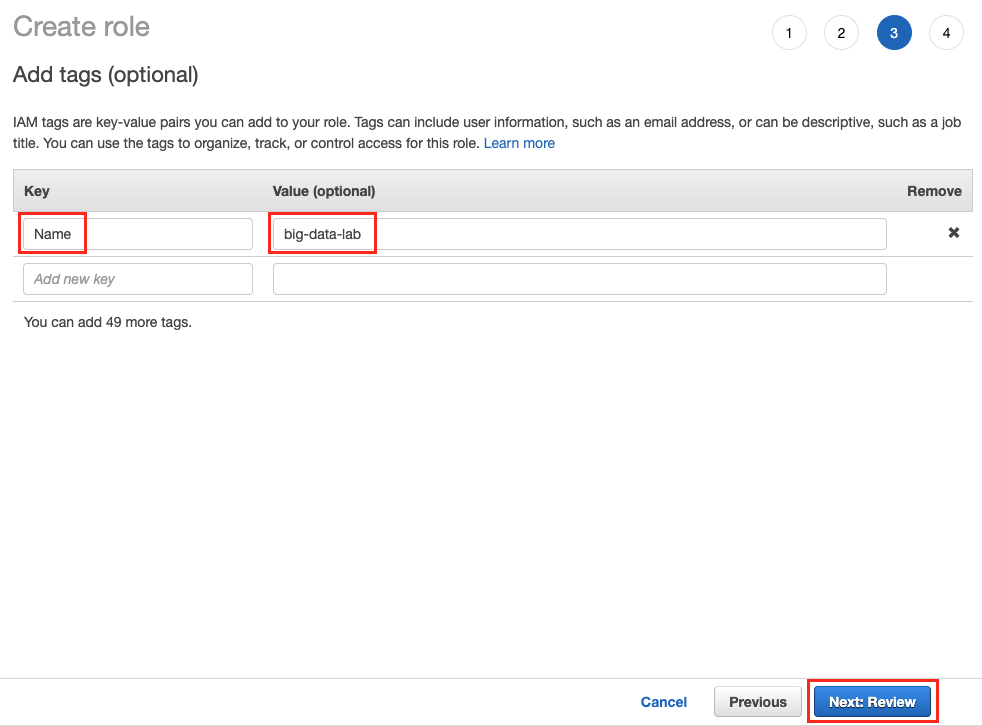Jump to step 2 circle indicator
Viewport: 982px width, 726px height.
click(841, 33)
